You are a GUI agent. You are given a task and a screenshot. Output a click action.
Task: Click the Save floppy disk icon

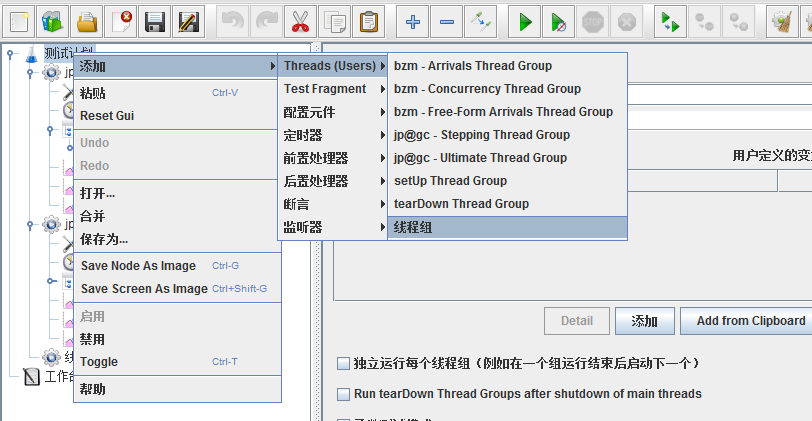click(154, 20)
